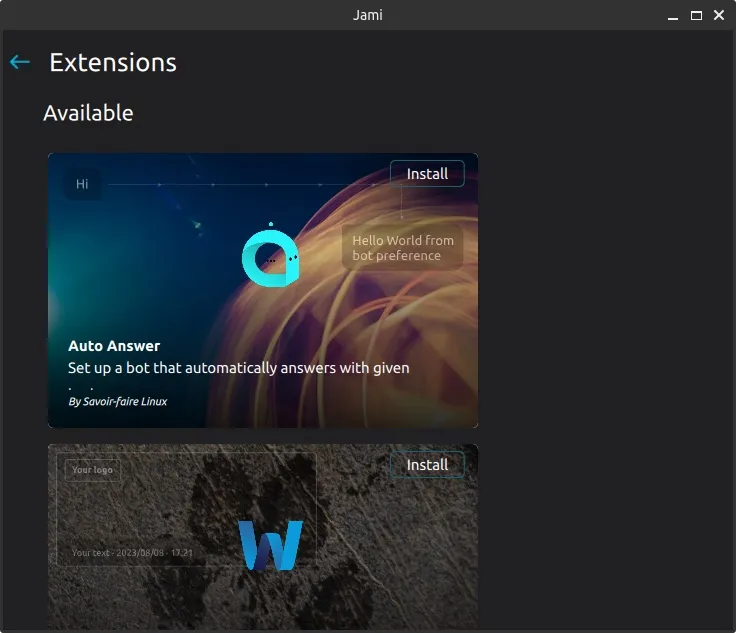Screen dimensions: 736x633
Task: Click the 'Your logo' placeholder box
Action: [x=93, y=470]
